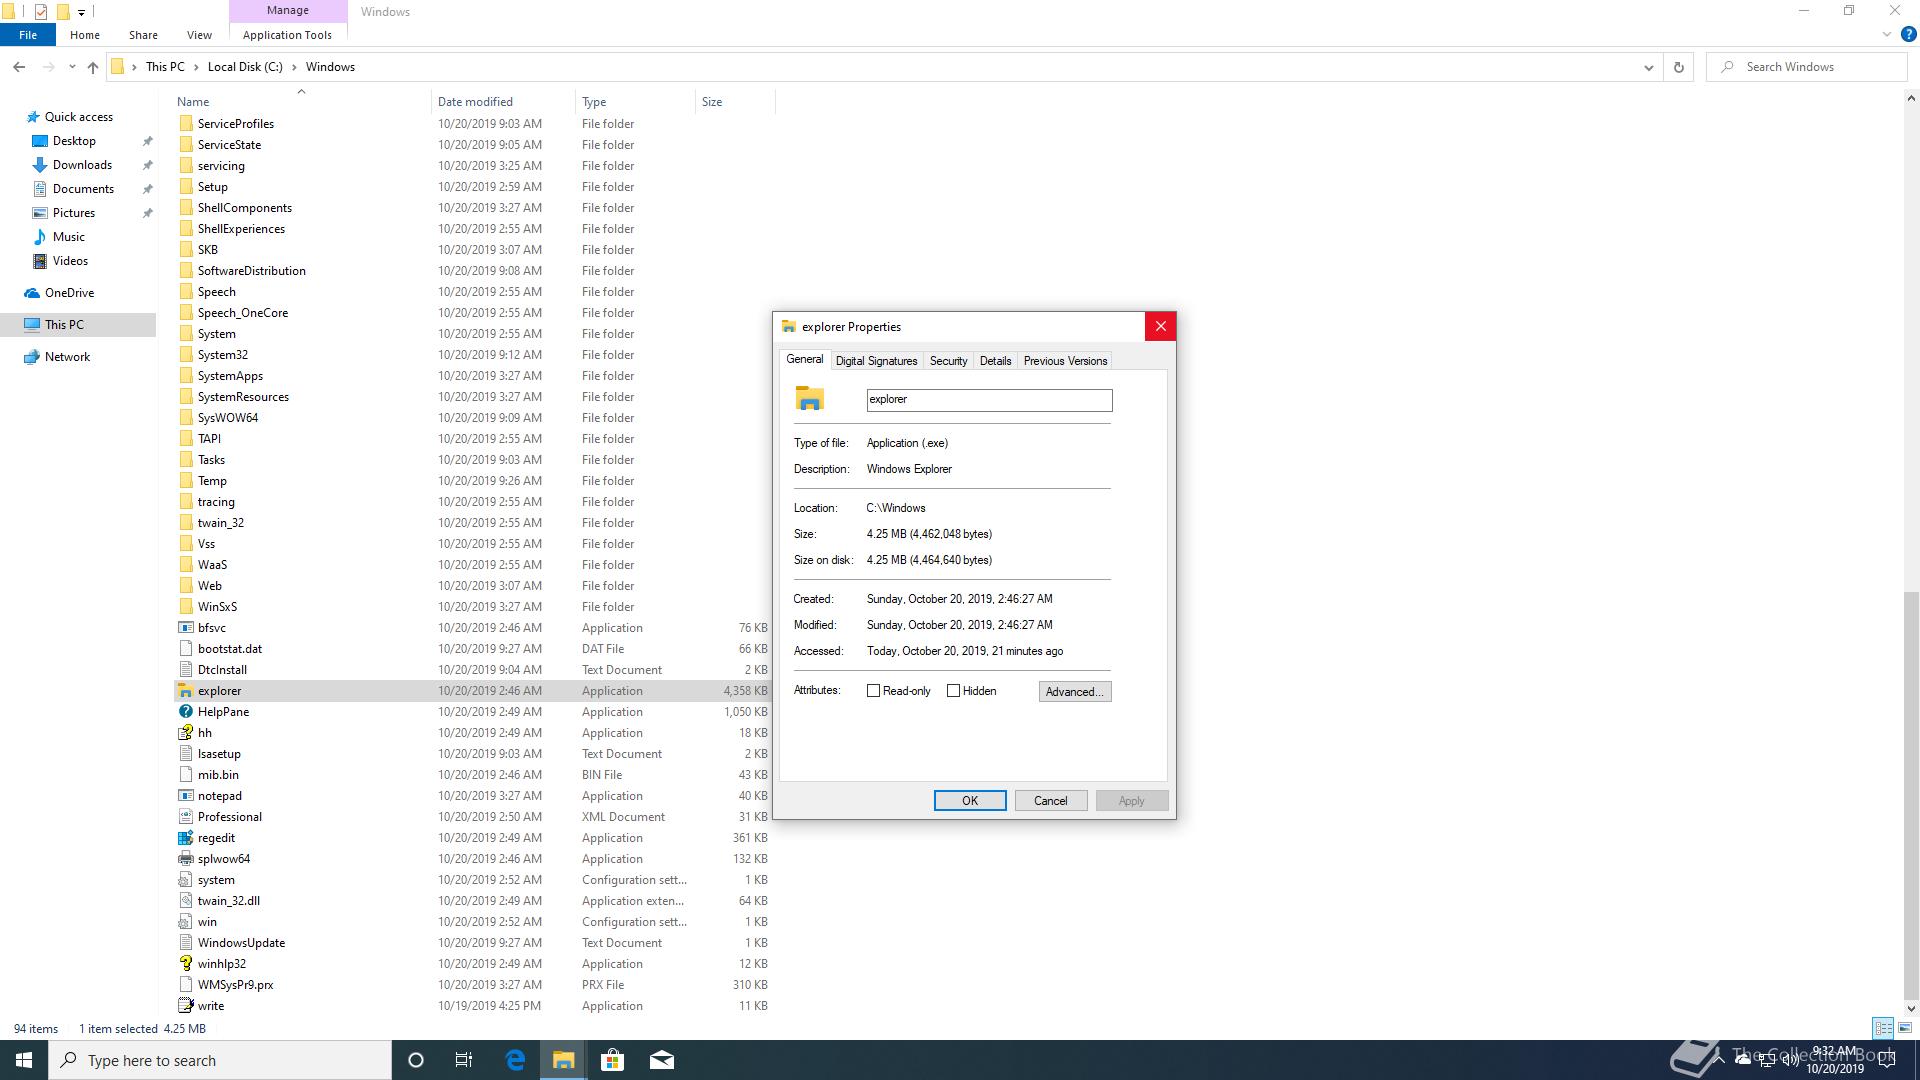Image resolution: width=1920 pixels, height=1080 pixels.
Task: Enable the Read-only attribute checkbox
Action: pyautogui.click(x=873, y=691)
